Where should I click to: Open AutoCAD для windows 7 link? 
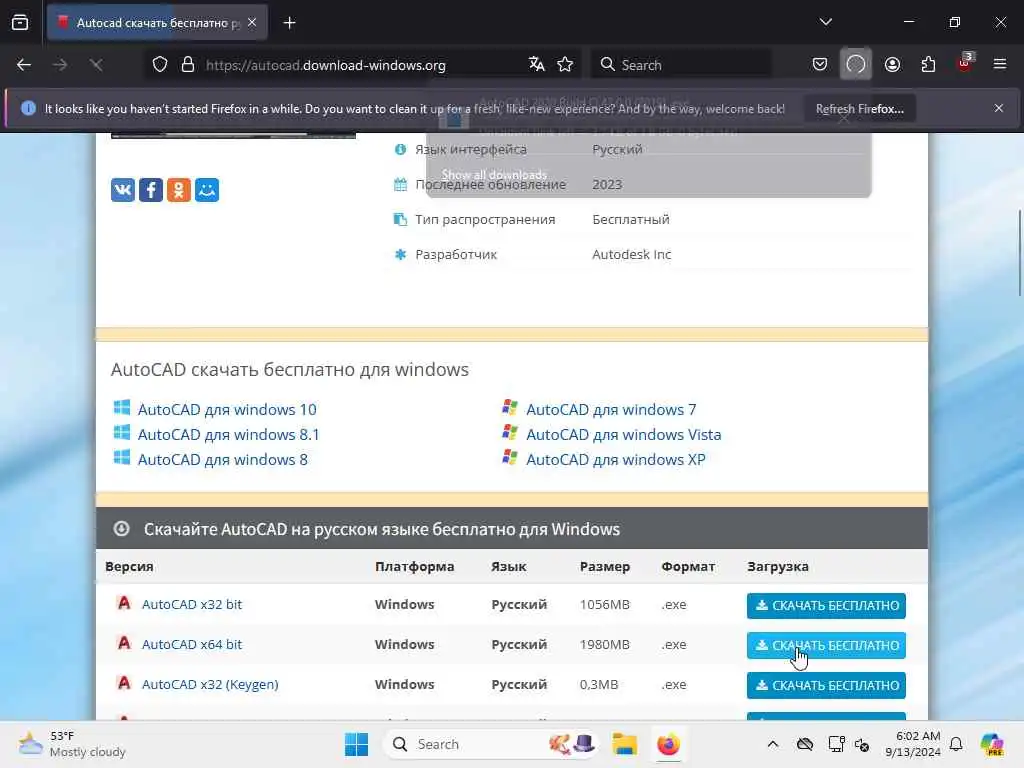pyautogui.click(x=611, y=409)
